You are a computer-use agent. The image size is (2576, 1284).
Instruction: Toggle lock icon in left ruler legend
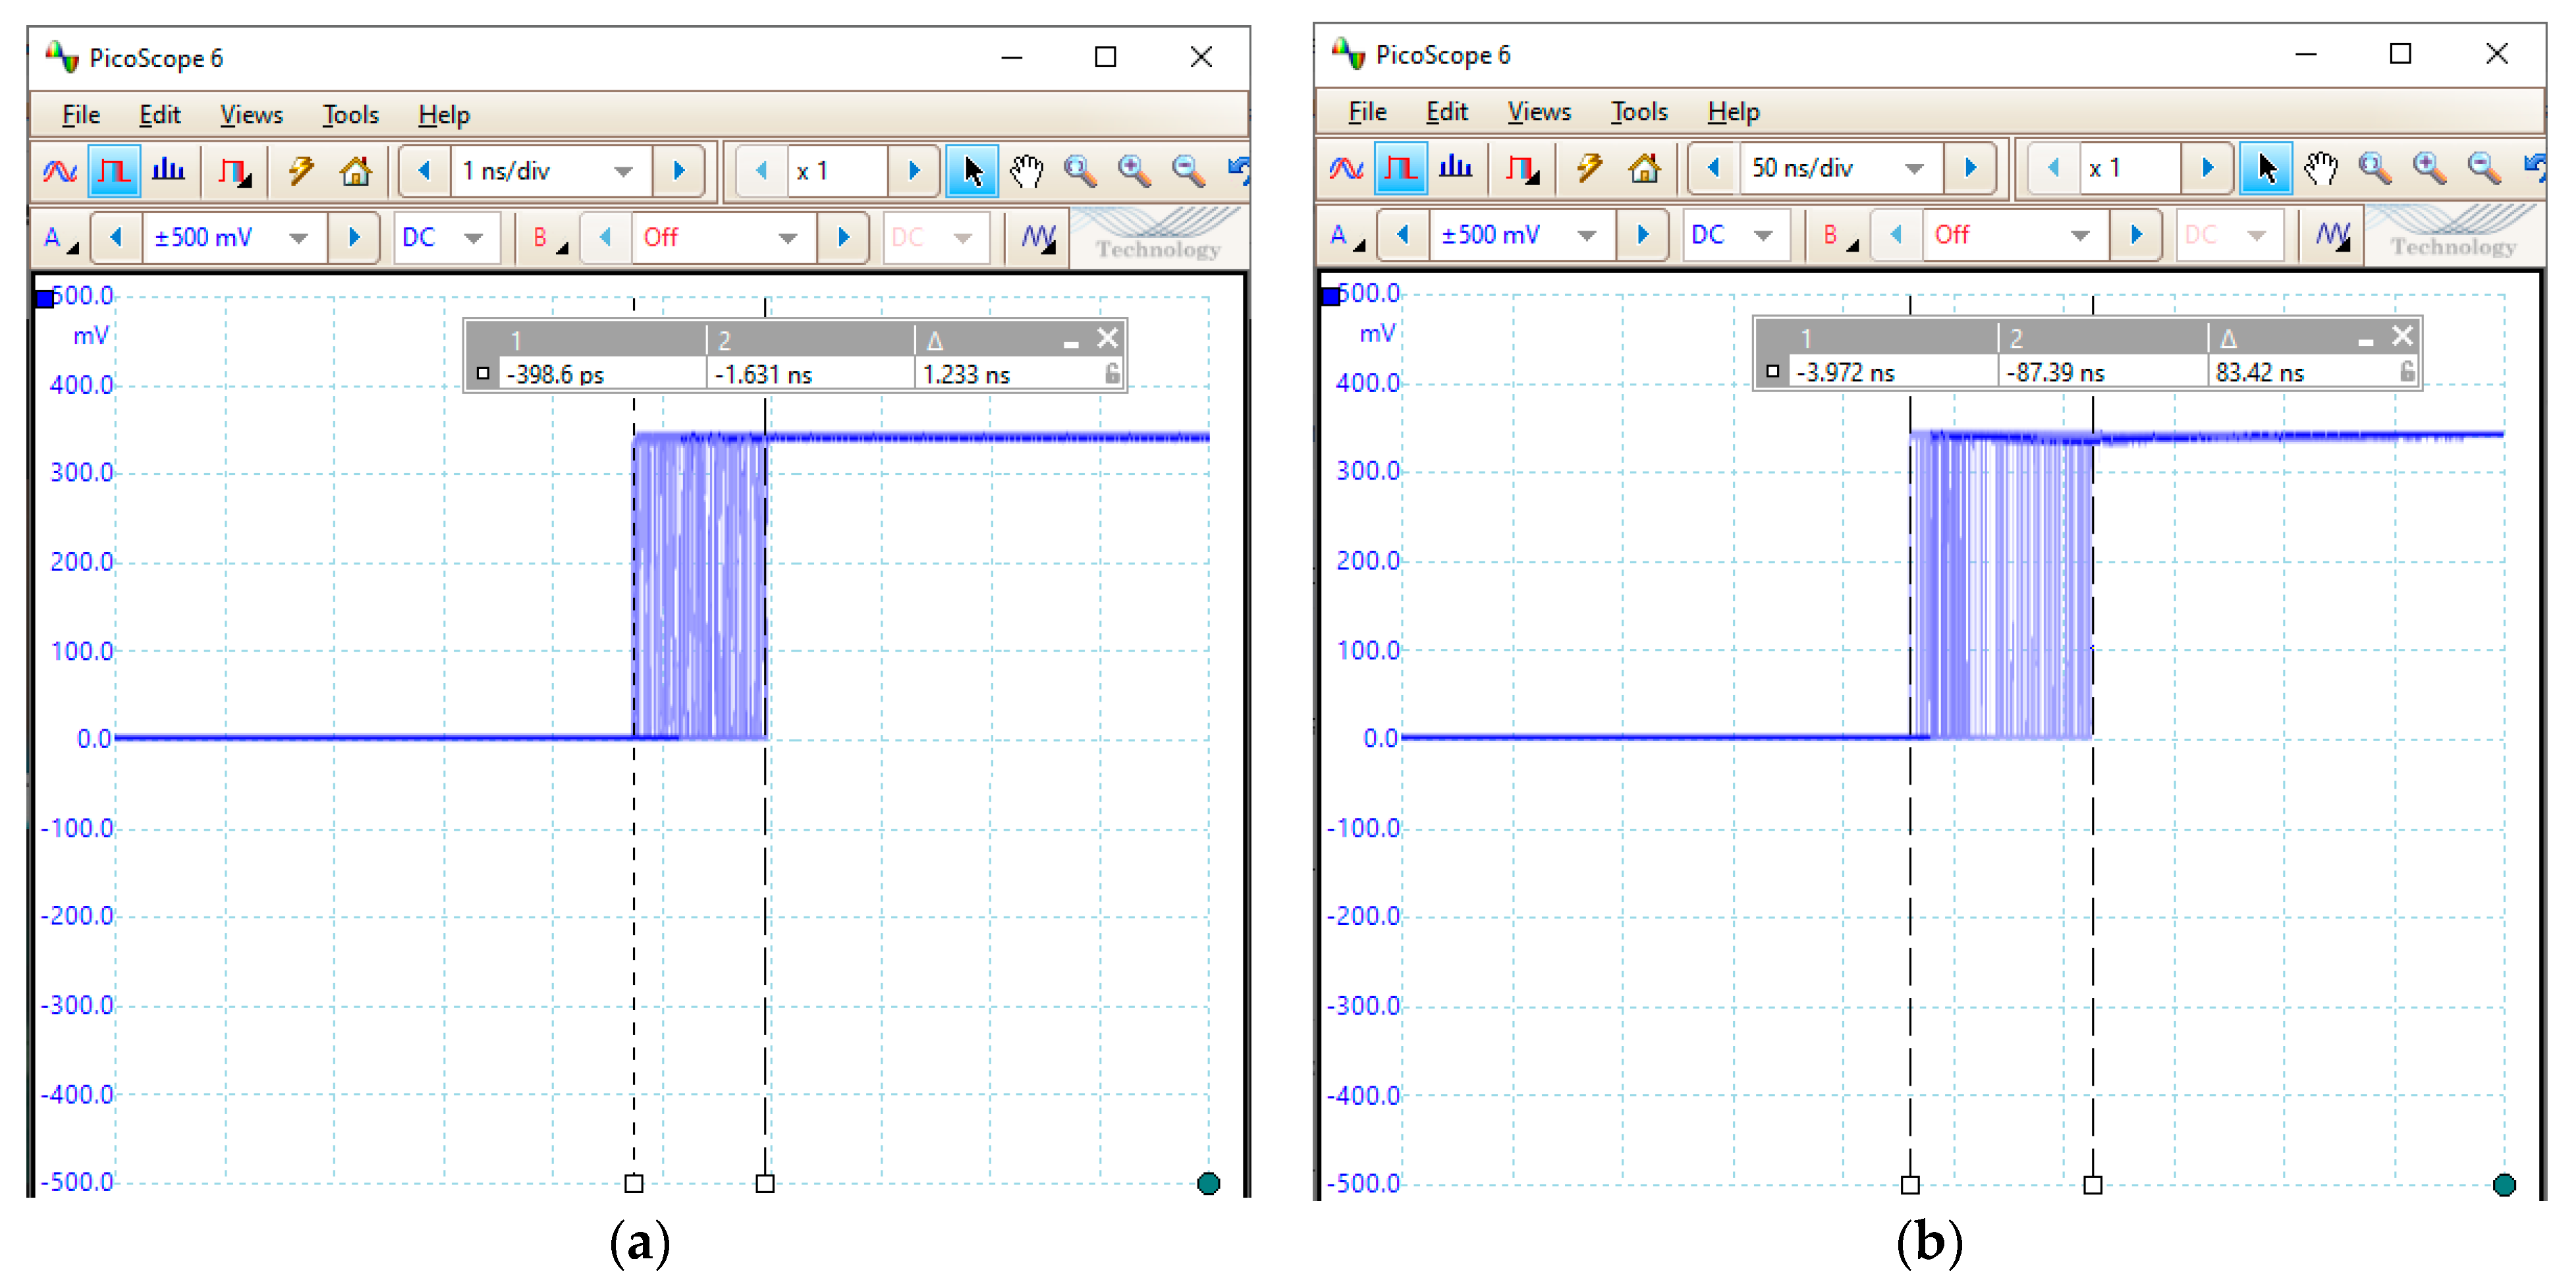tap(1112, 374)
